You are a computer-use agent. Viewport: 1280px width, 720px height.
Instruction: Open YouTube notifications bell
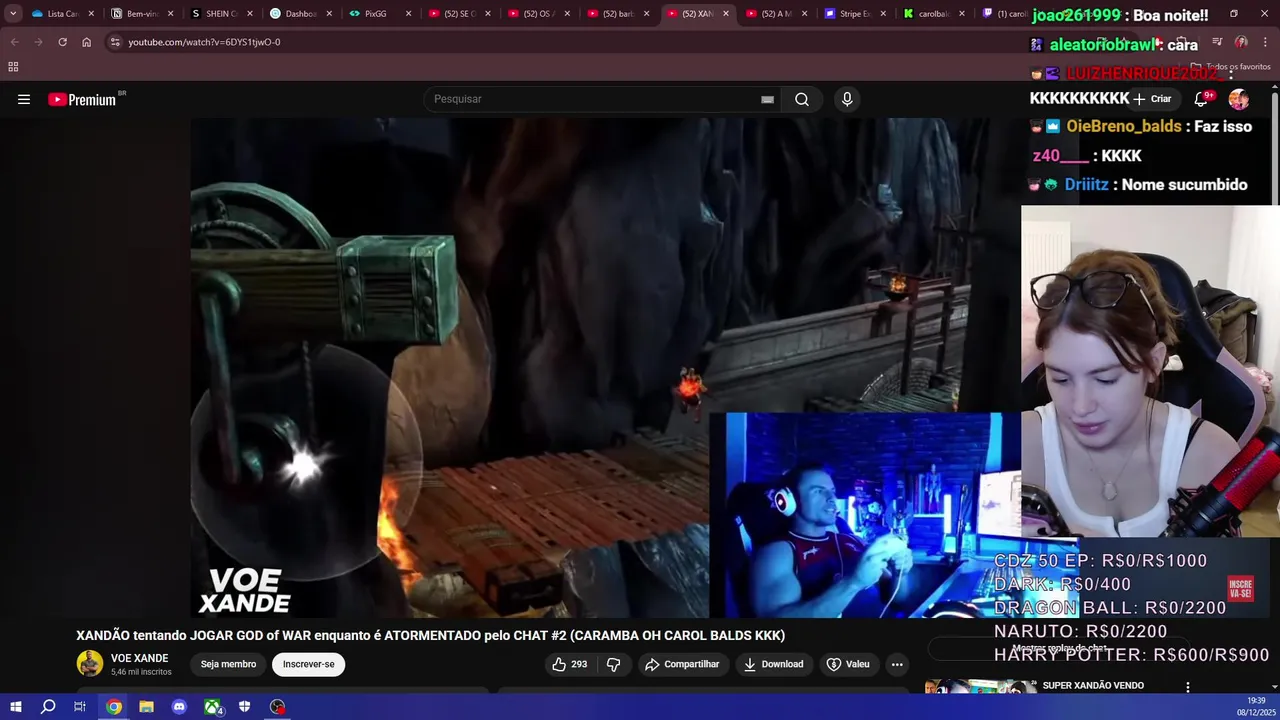1202,99
